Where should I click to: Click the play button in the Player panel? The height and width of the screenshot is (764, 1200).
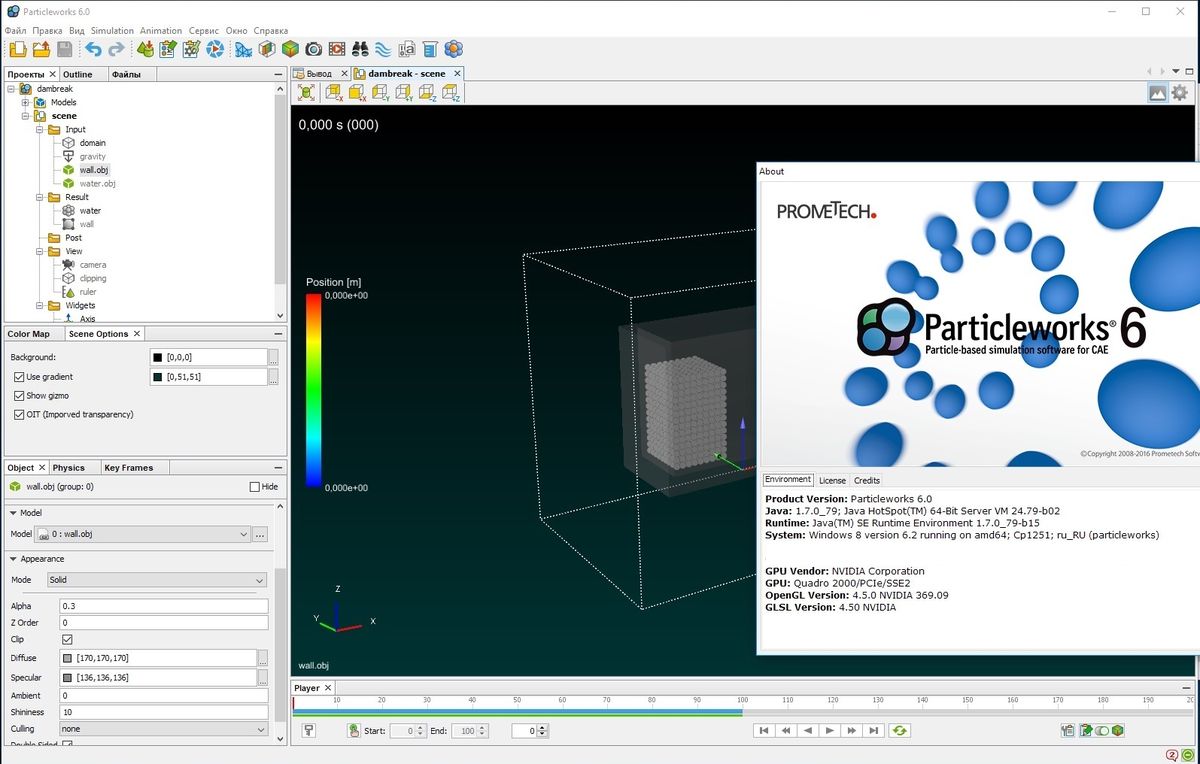pyautogui.click(x=829, y=730)
